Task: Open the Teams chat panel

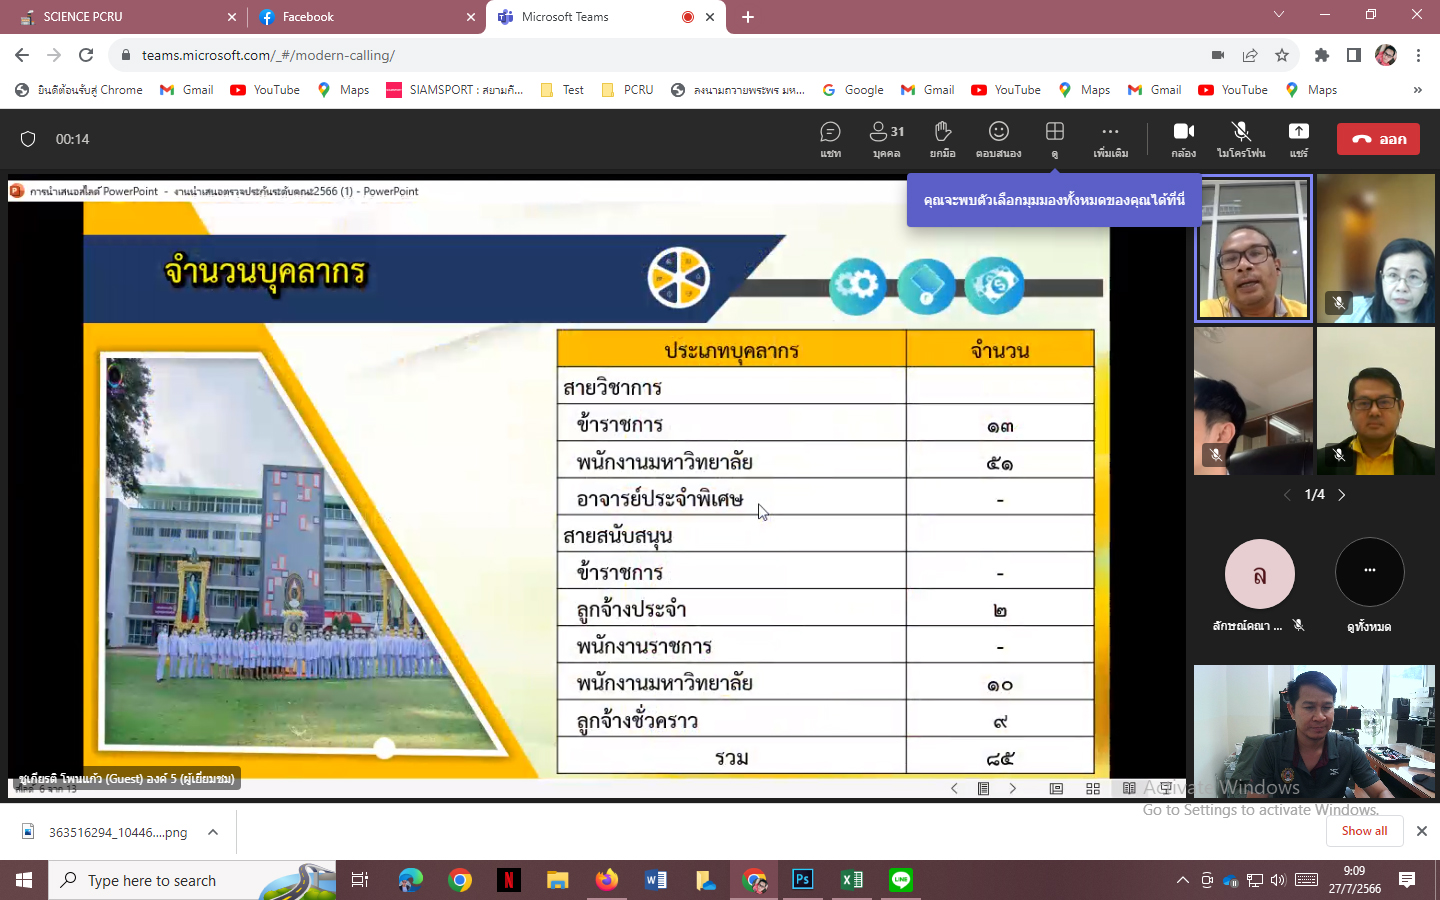Action: tap(830, 139)
